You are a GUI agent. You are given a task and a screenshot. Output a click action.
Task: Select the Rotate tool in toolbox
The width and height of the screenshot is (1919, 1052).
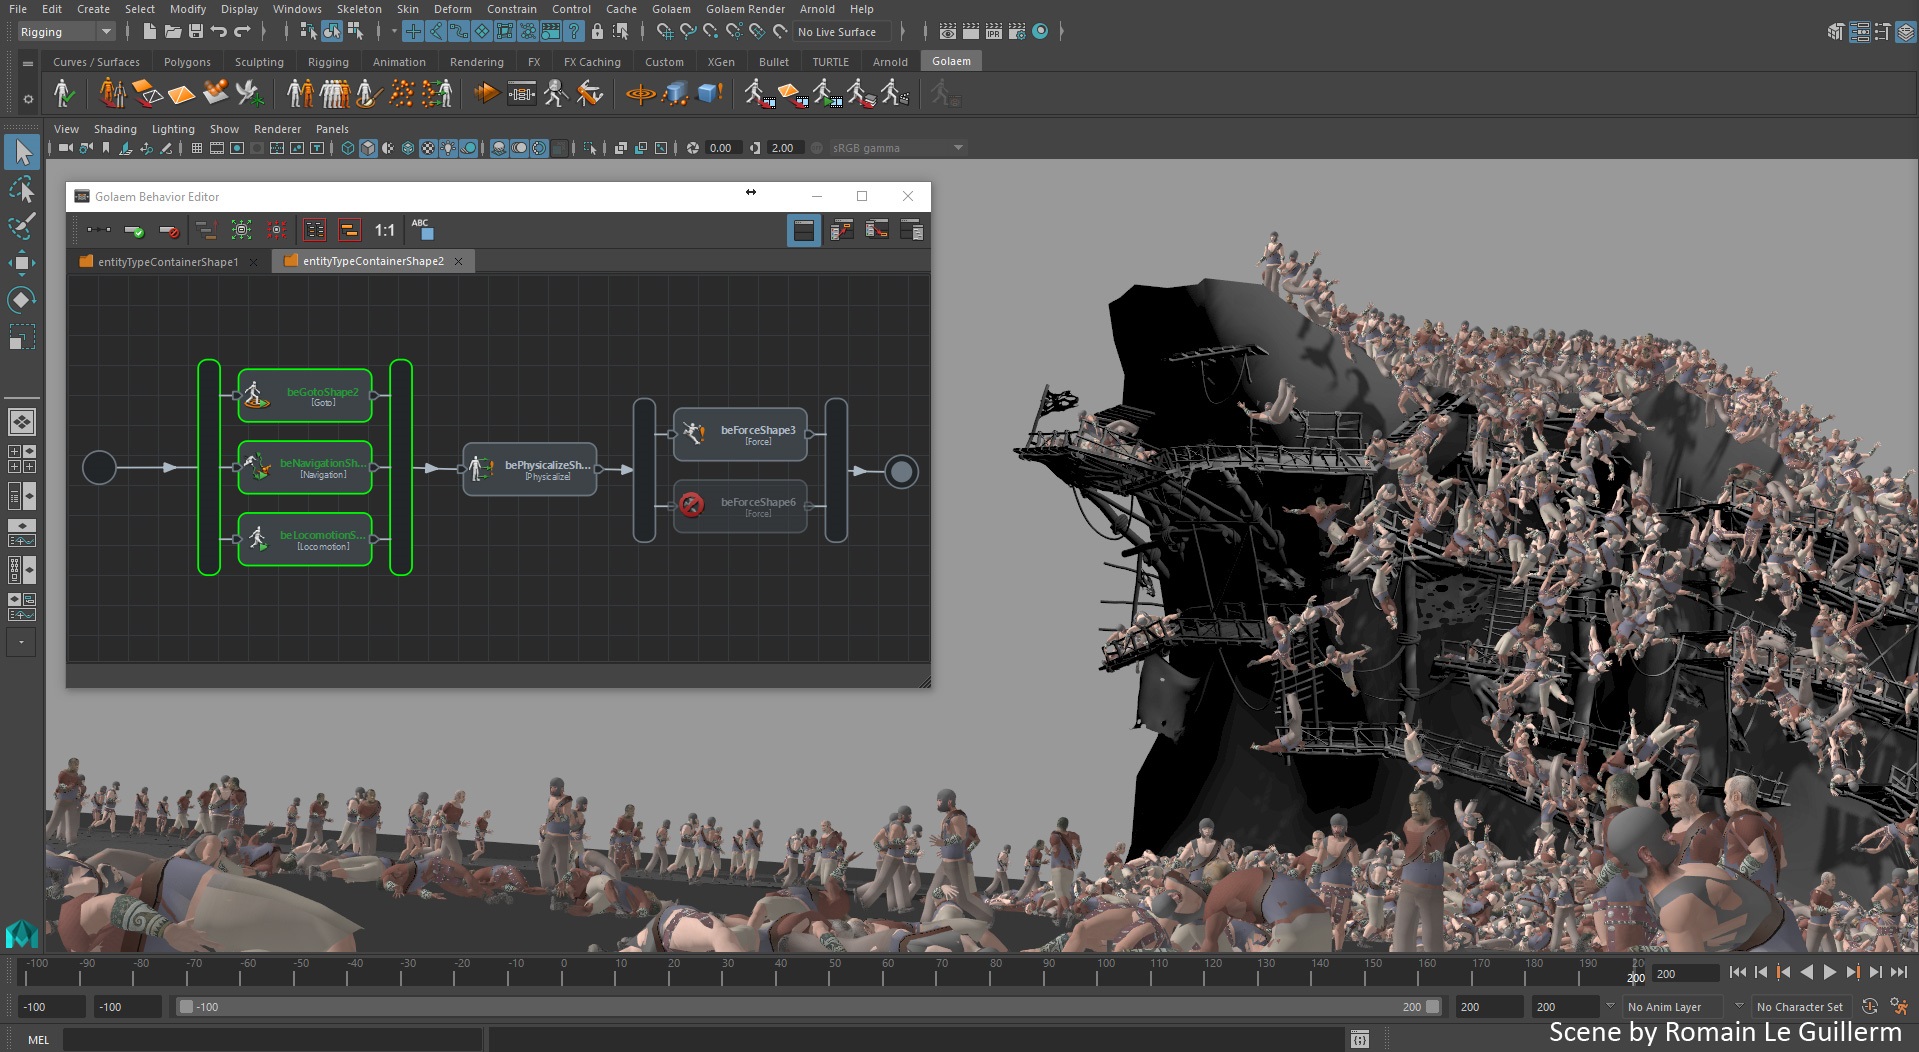pos(22,299)
